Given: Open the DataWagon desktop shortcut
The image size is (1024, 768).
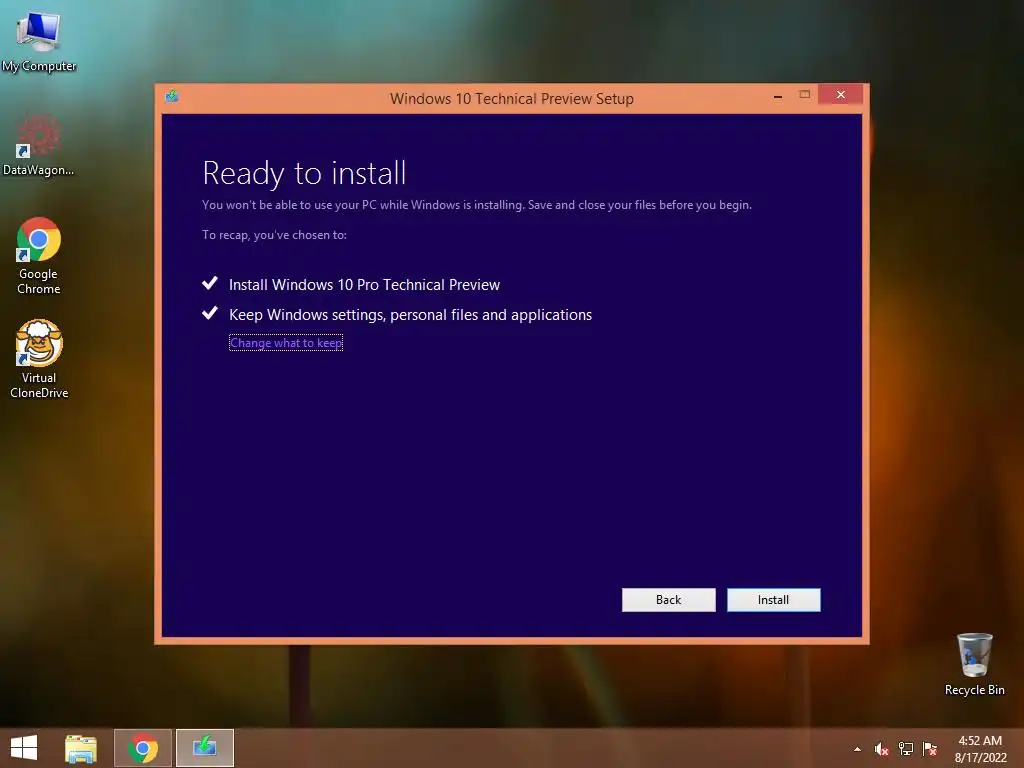Looking at the screenshot, I should tap(39, 146).
